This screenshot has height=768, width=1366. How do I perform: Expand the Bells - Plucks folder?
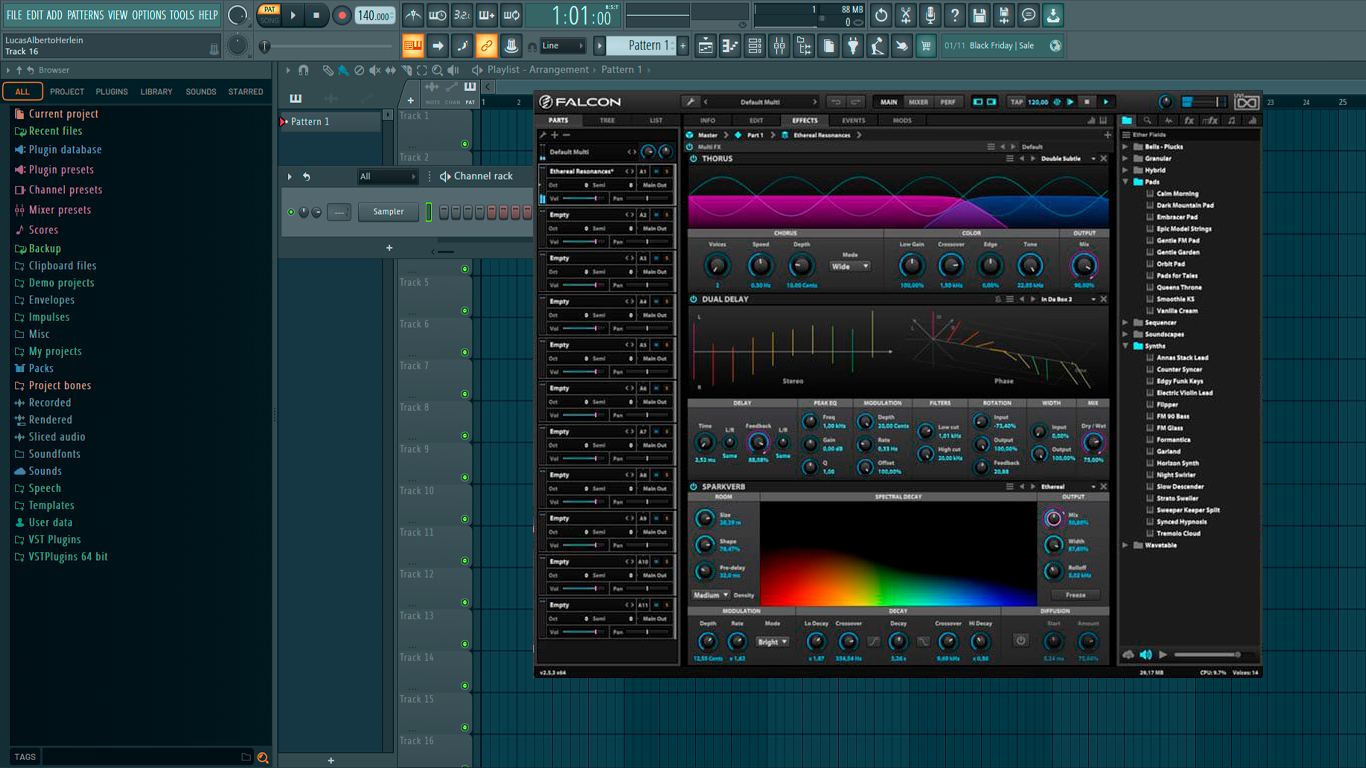1126,147
